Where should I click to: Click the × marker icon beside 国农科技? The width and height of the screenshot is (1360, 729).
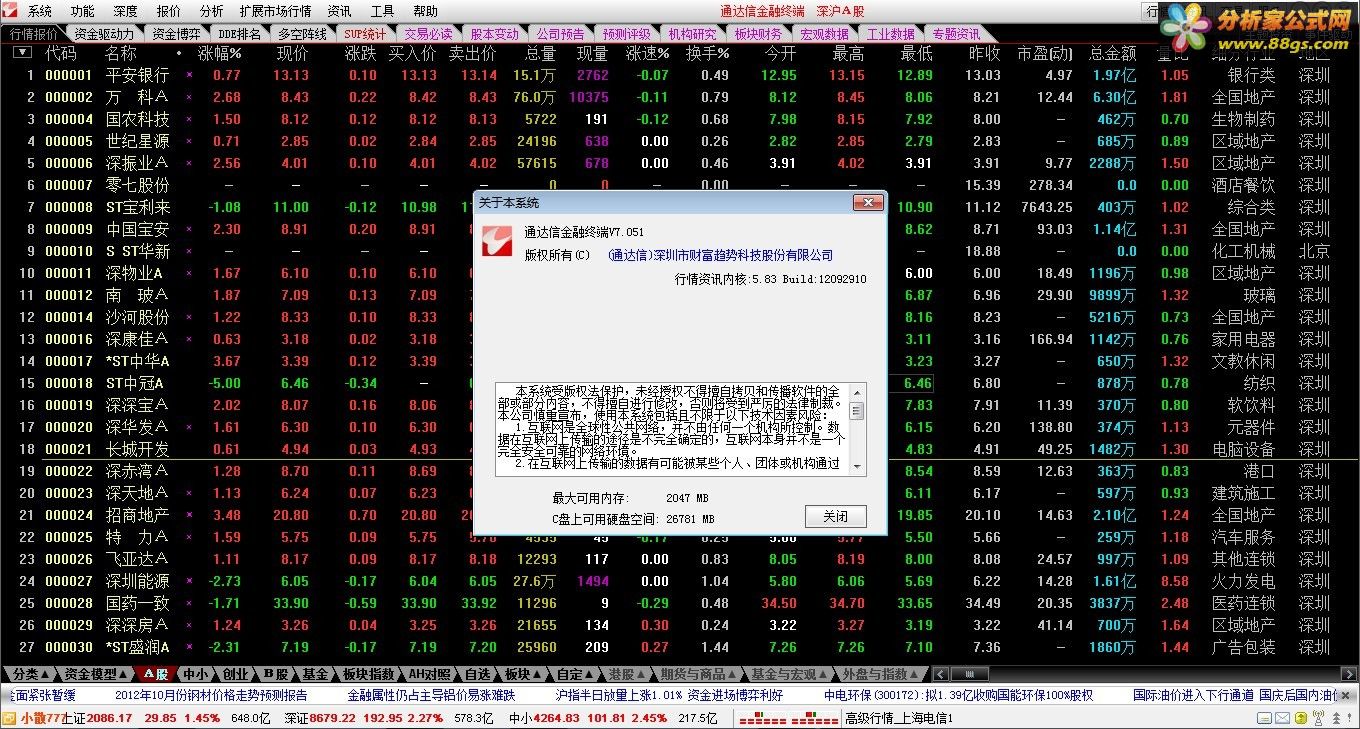point(189,119)
